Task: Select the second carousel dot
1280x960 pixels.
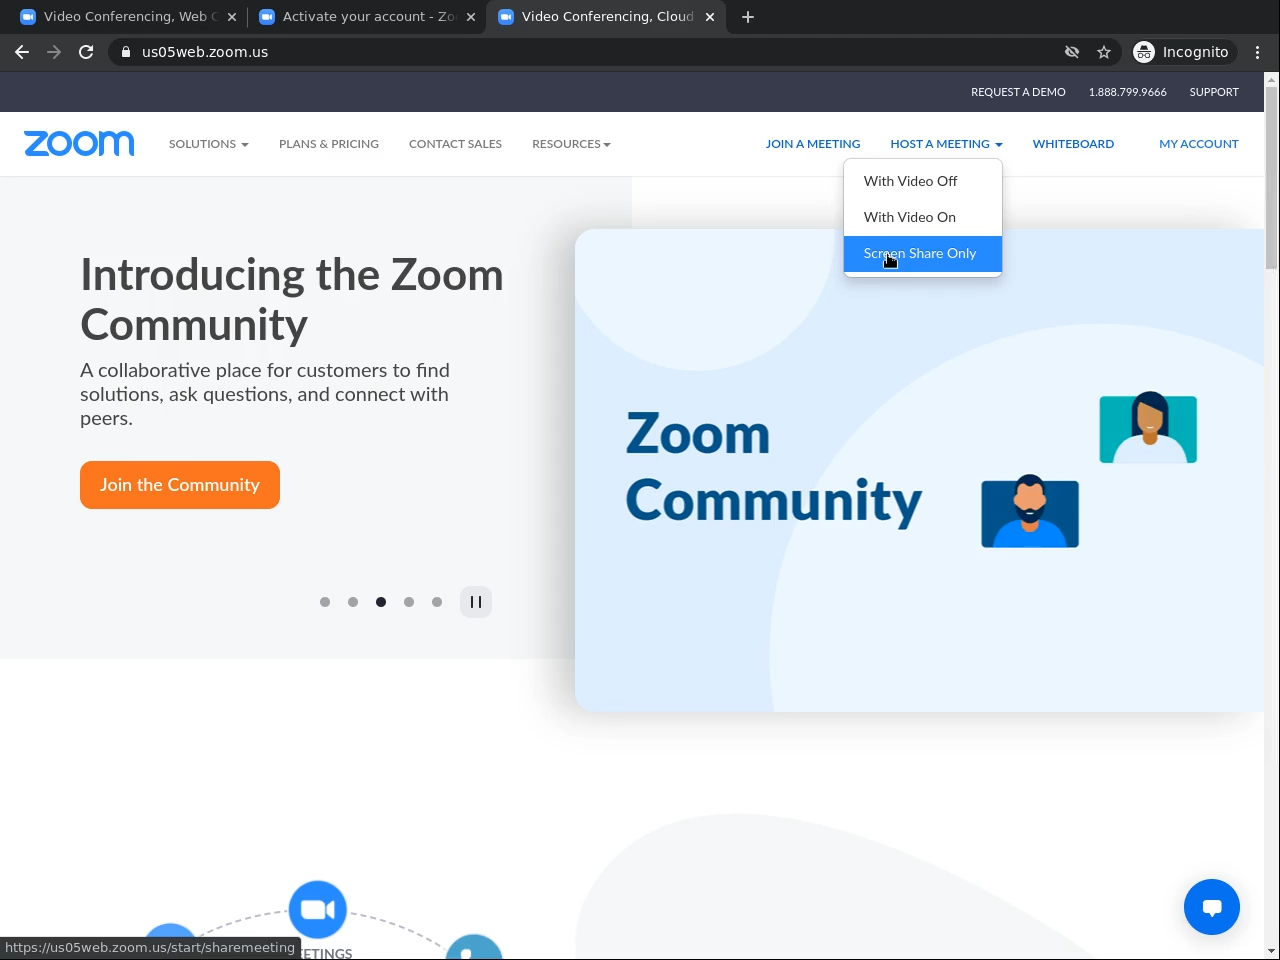Action: click(x=353, y=602)
